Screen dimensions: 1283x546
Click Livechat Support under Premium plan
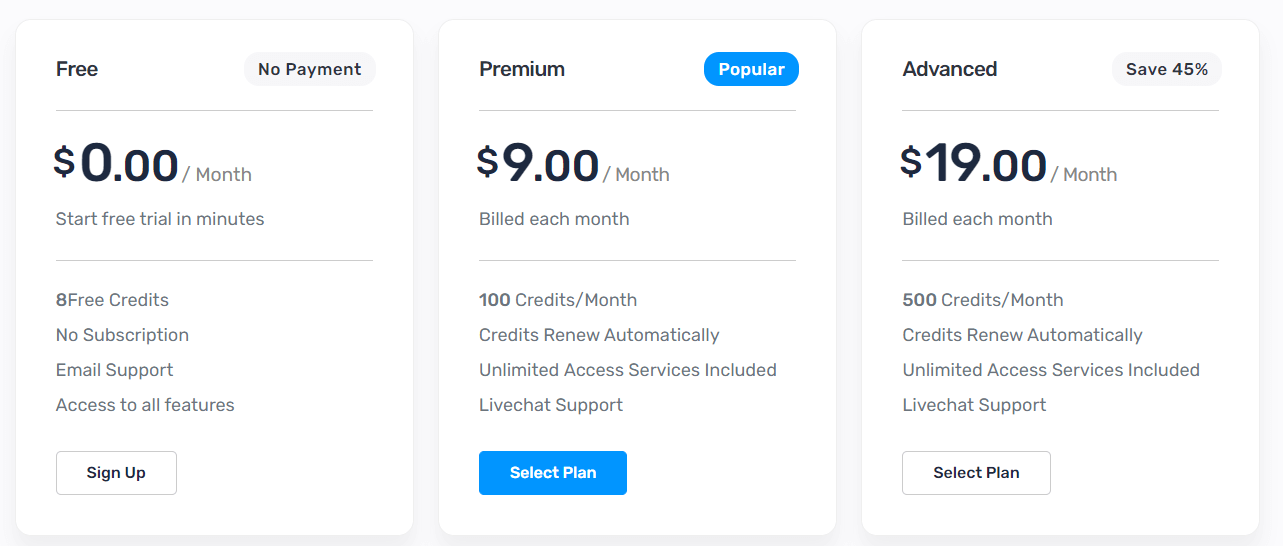pyautogui.click(x=551, y=405)
